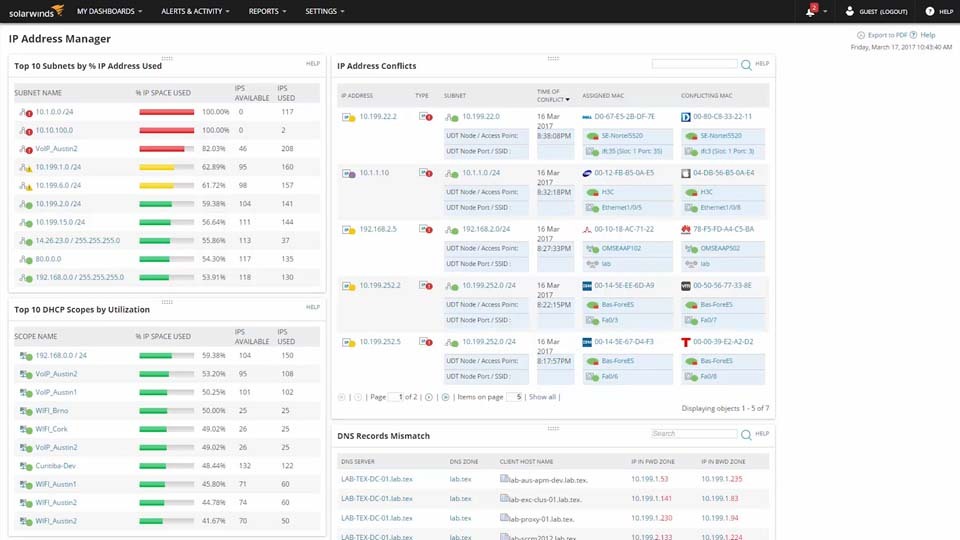
Task: Click the IP status icon beside 10.1.1.10
Action: (348, 173)
